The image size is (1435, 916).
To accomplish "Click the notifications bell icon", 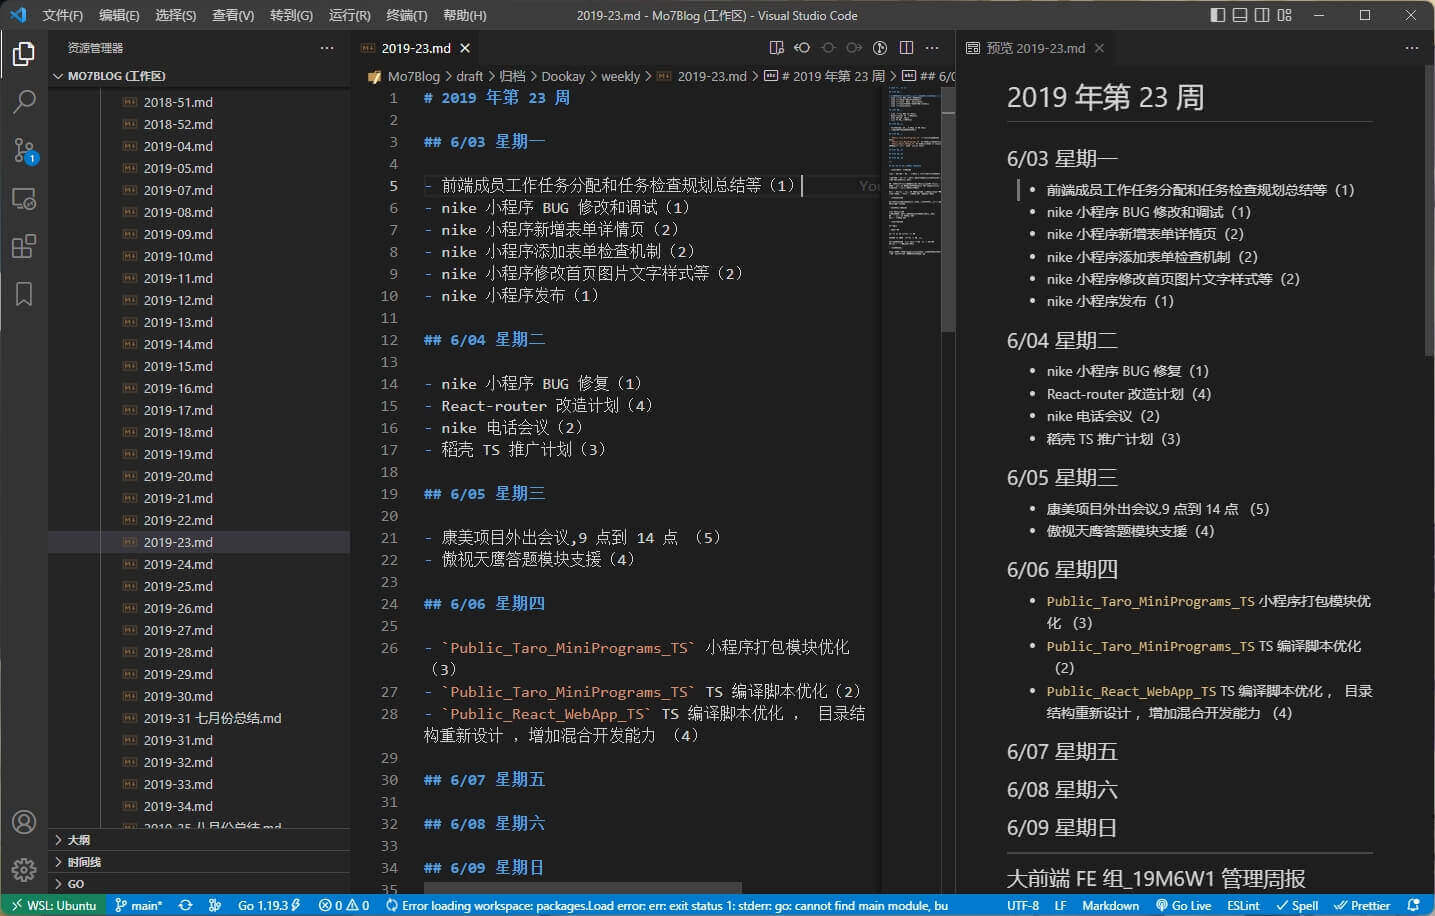I will click(1413, 905).
